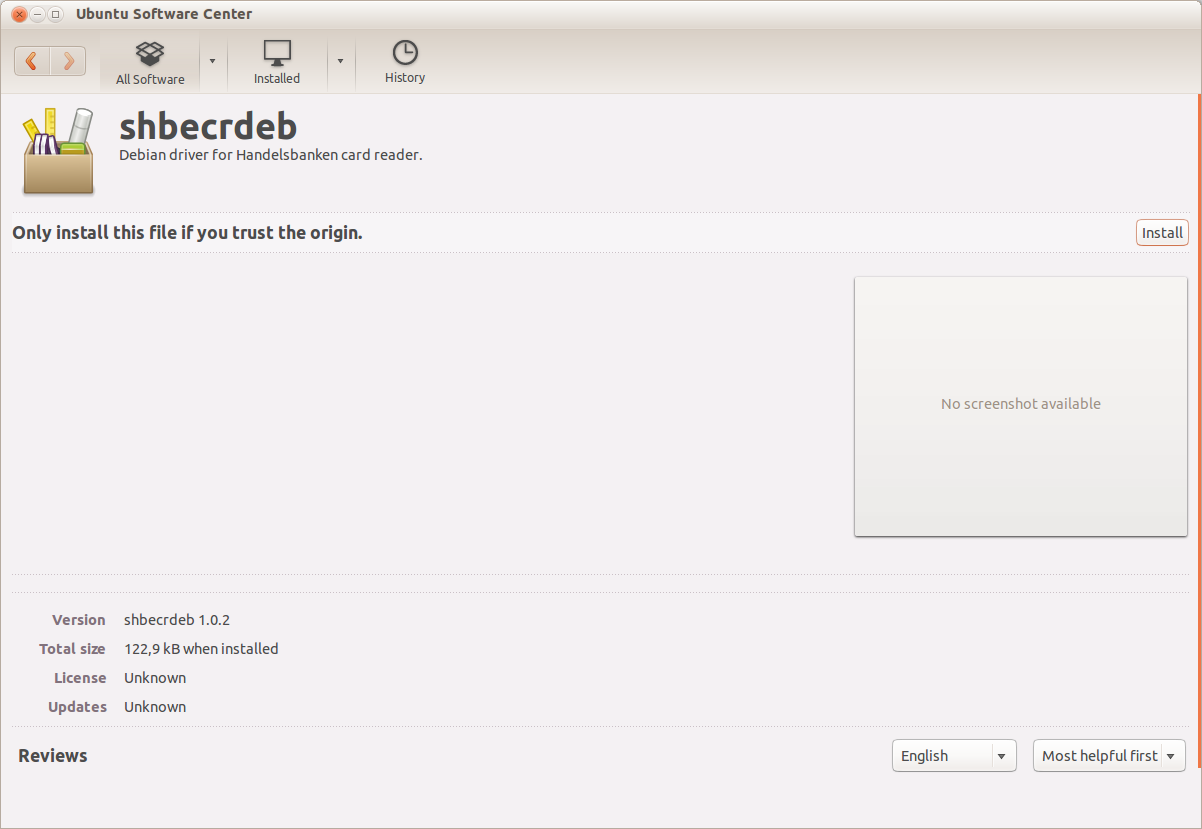1202x829 pixels.
Task: Expand the Installed dropdown arrow
Action: click(x=340, y=61)
